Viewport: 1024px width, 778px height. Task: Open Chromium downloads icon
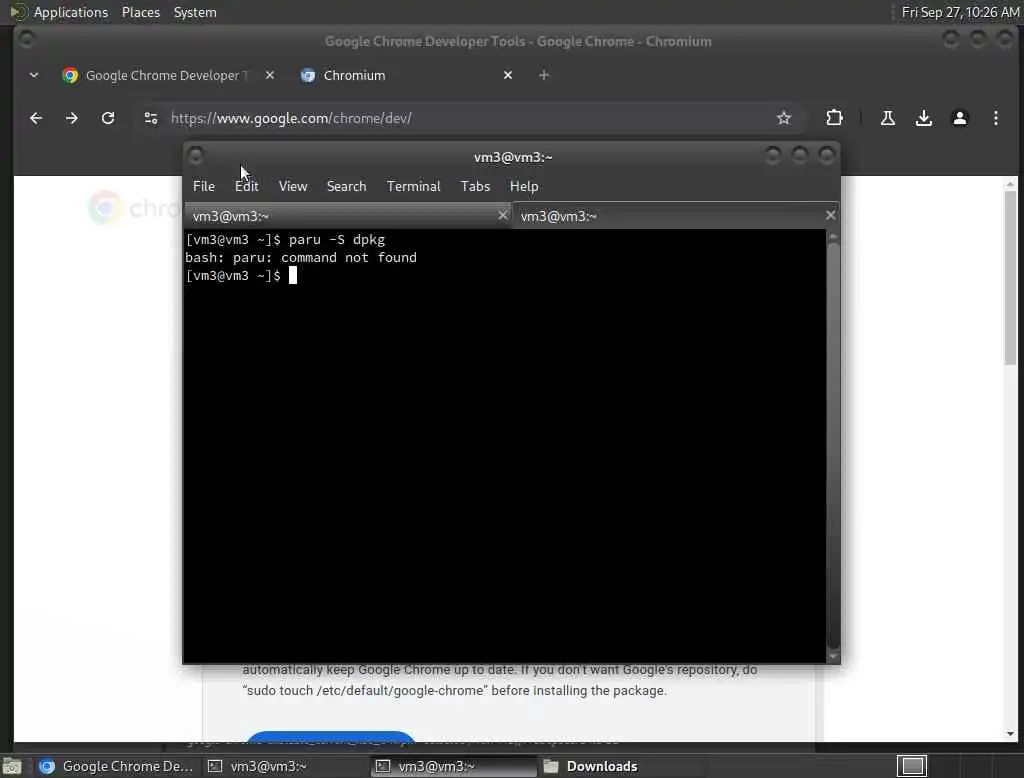pyautogui.click(x=923, y=118)
